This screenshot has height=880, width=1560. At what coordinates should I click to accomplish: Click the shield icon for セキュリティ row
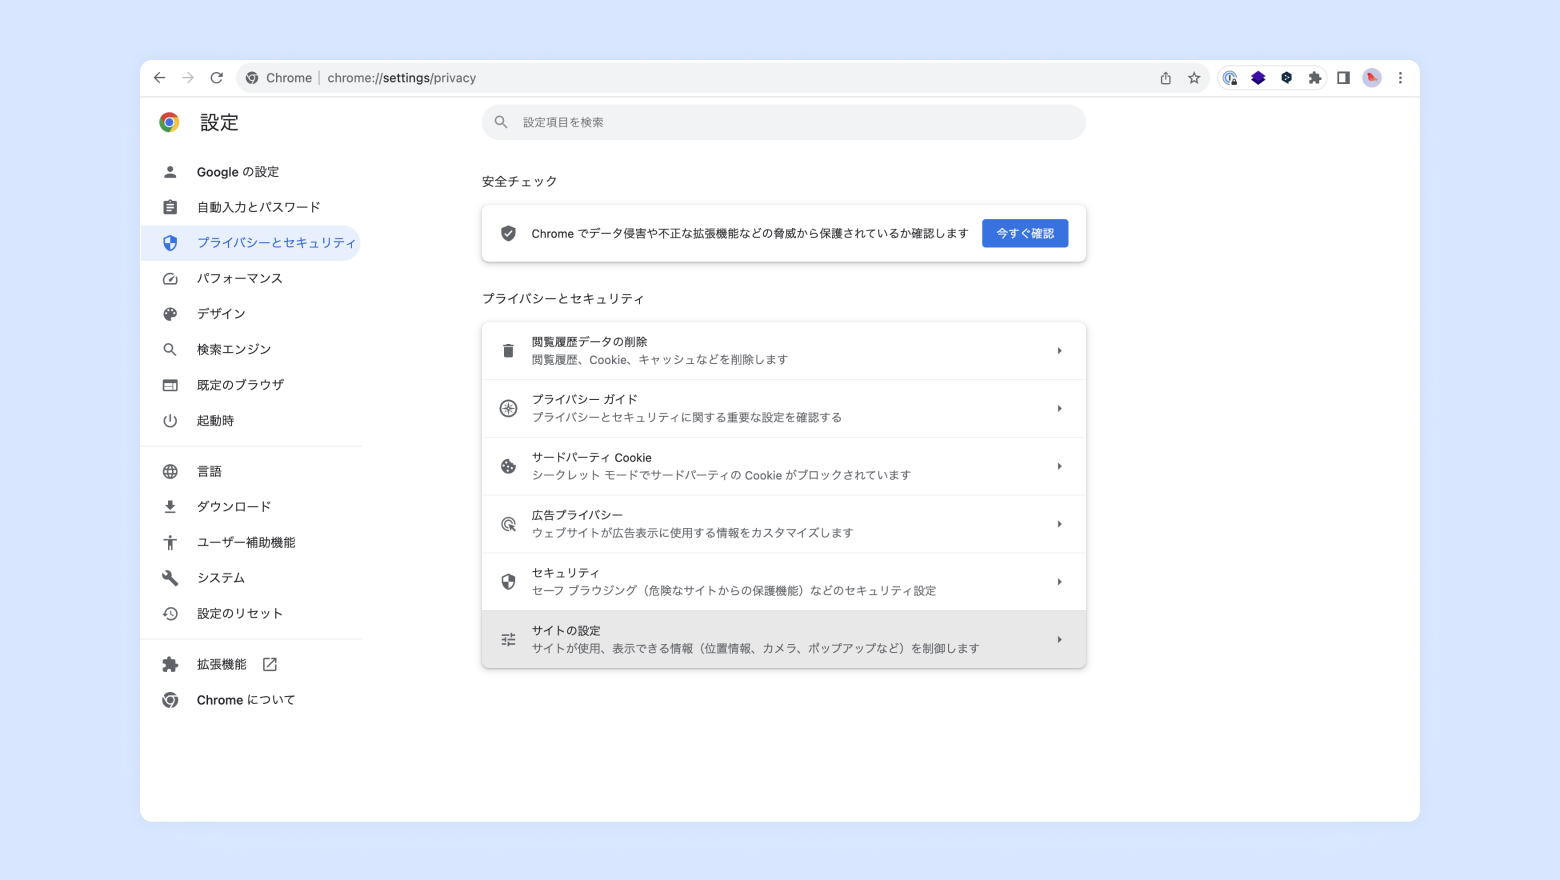pyautogui.click(x=508, y=582)
